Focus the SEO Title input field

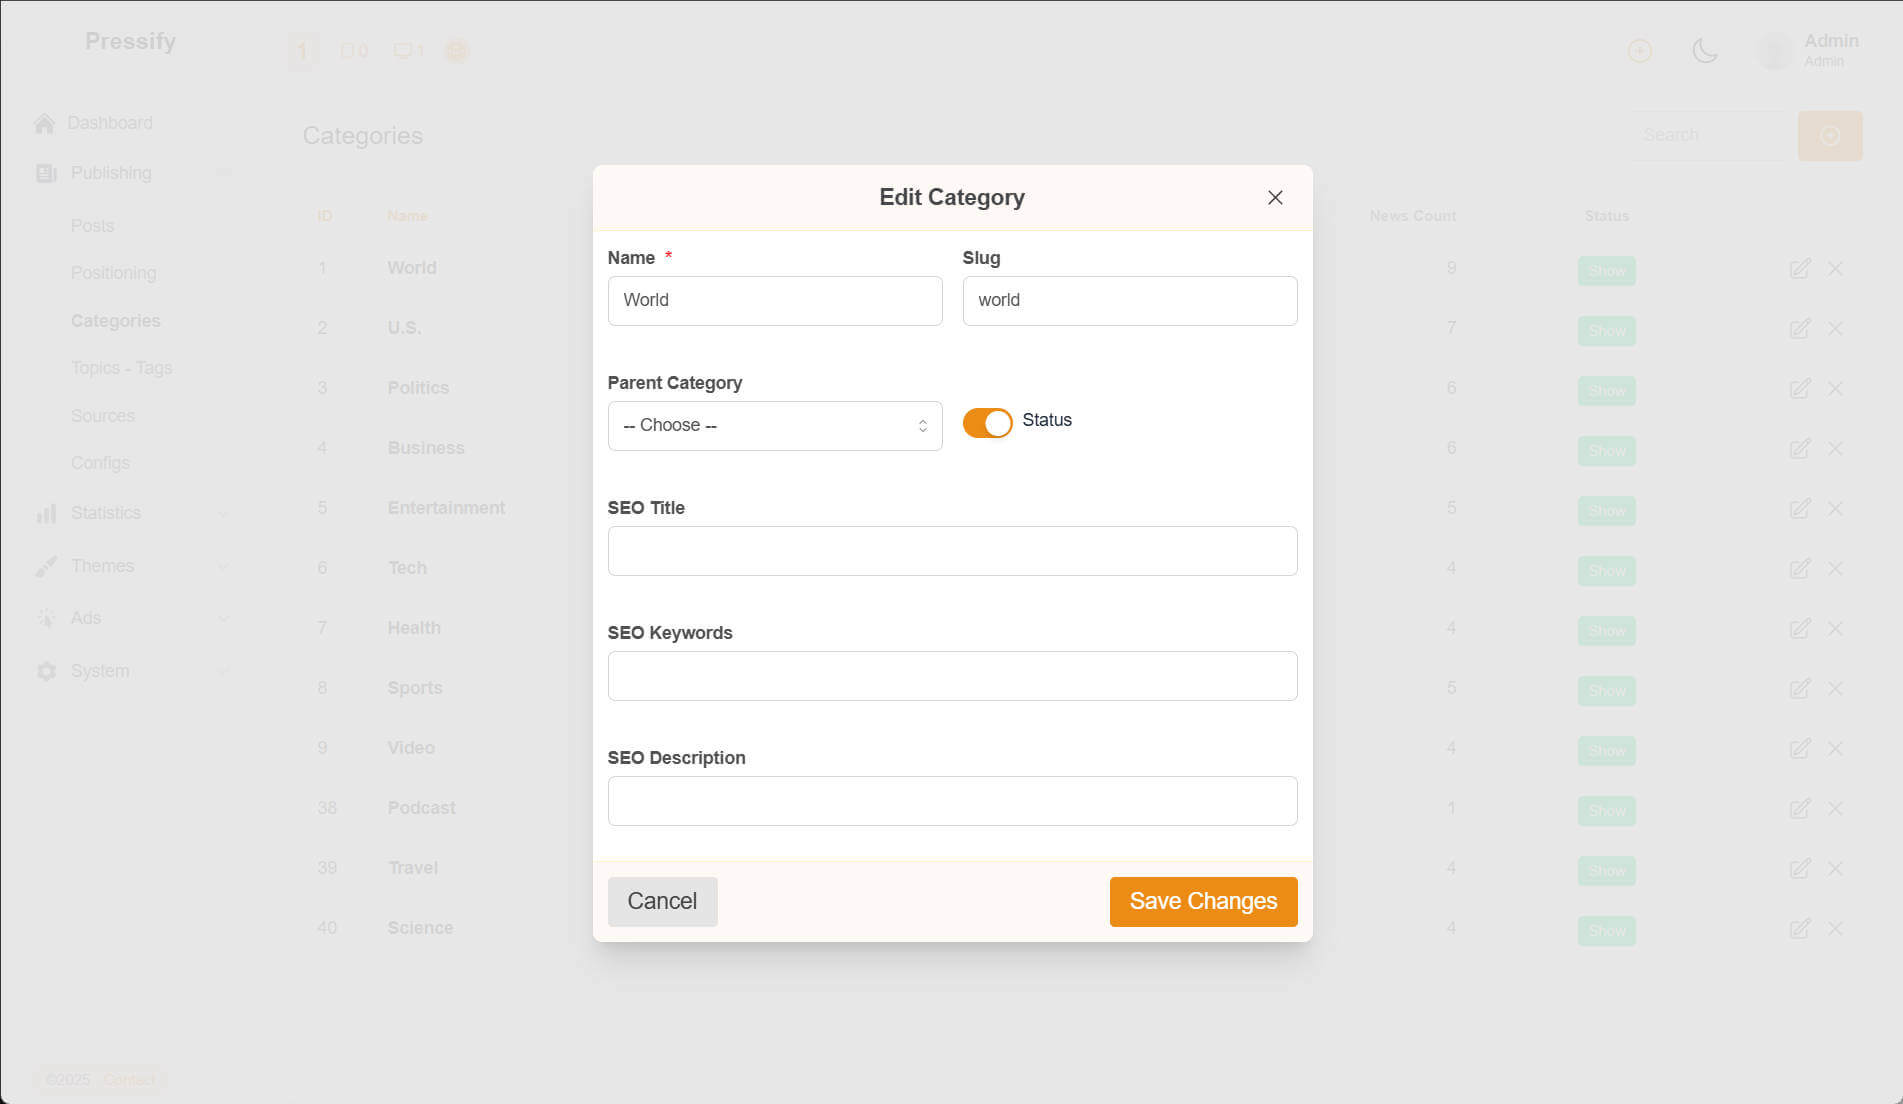tap(952, 551)
